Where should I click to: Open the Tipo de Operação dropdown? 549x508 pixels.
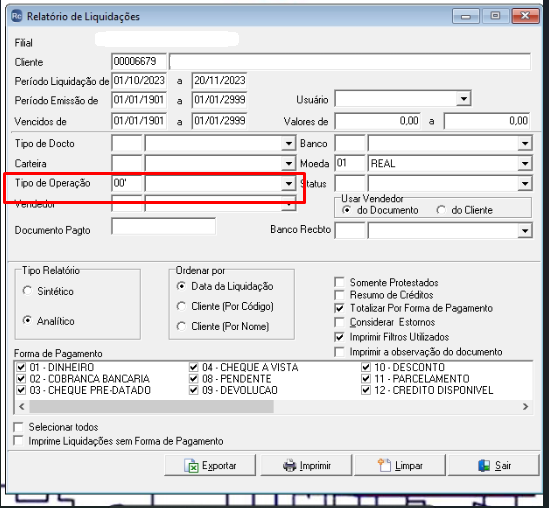[289, 183]
